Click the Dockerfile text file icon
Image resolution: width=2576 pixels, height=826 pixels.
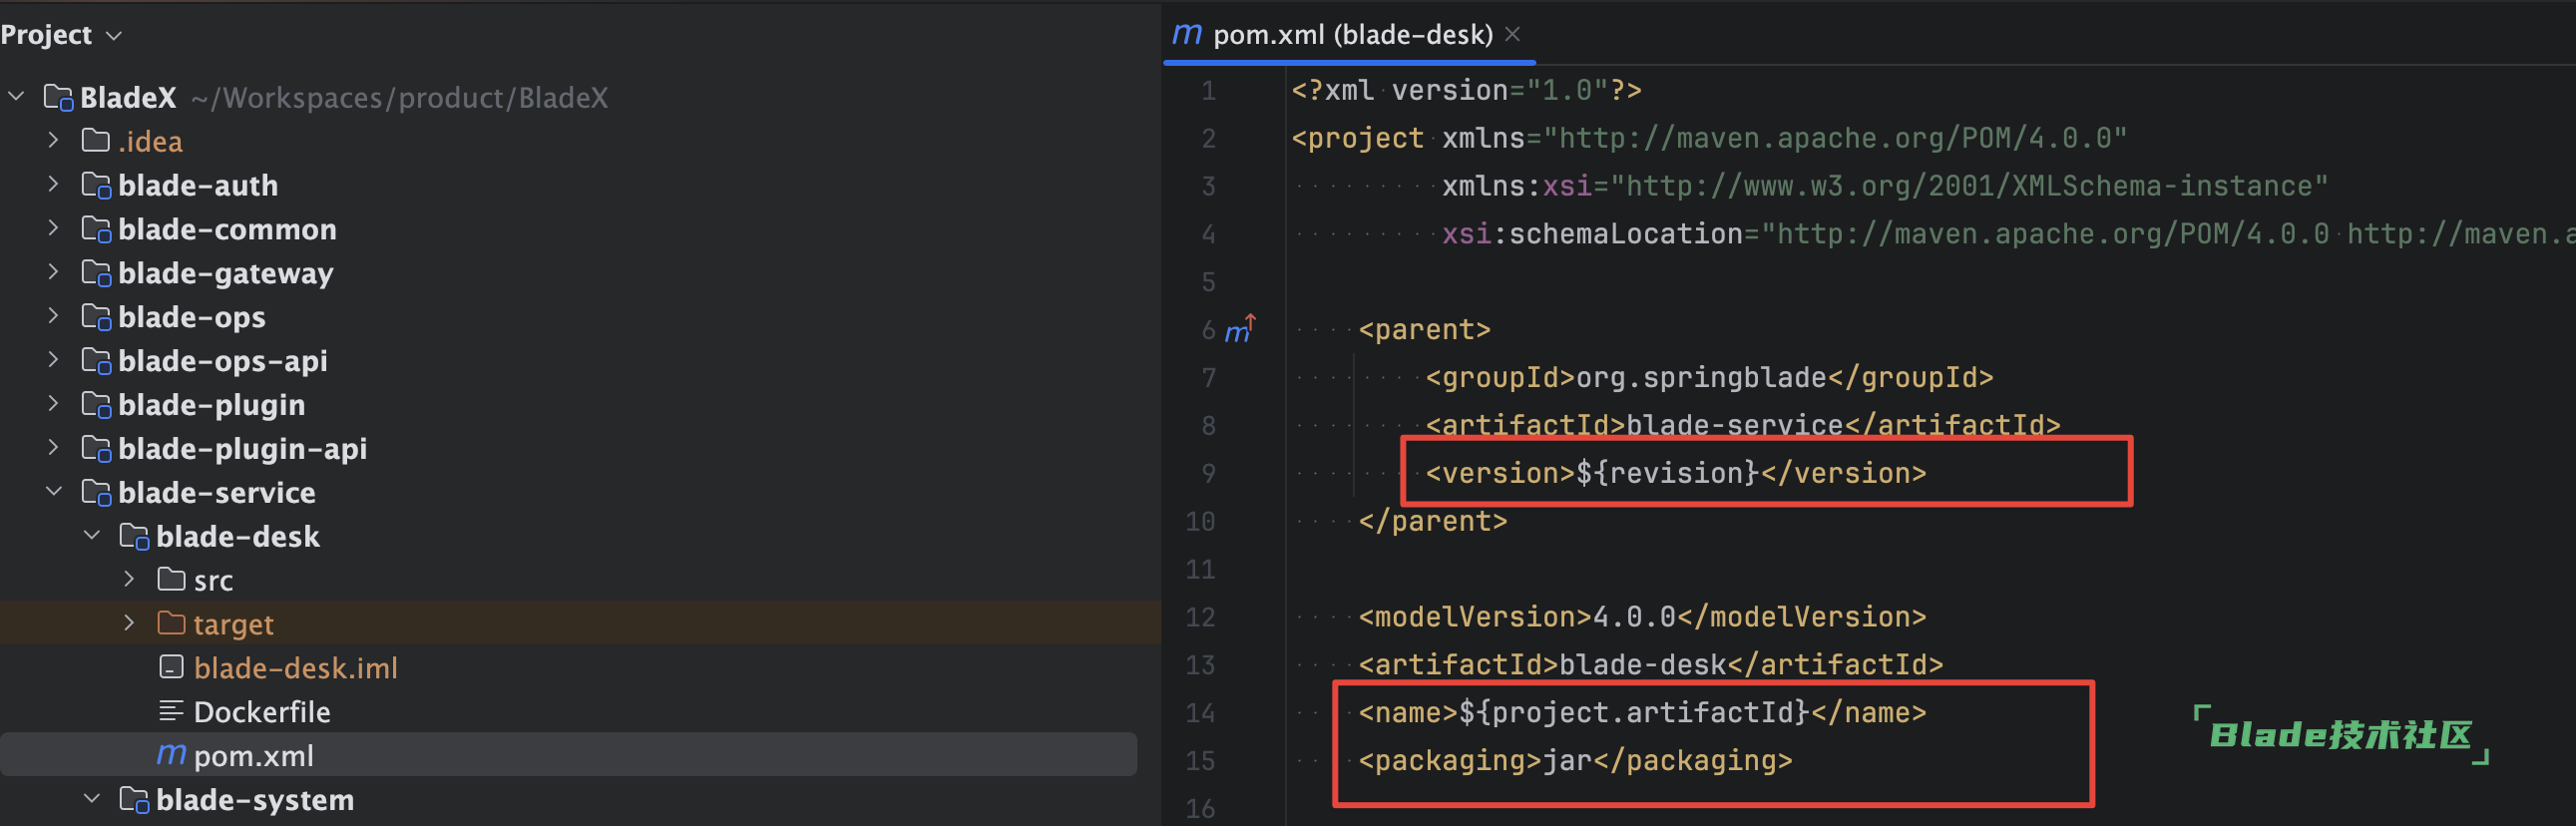(171, 711)
